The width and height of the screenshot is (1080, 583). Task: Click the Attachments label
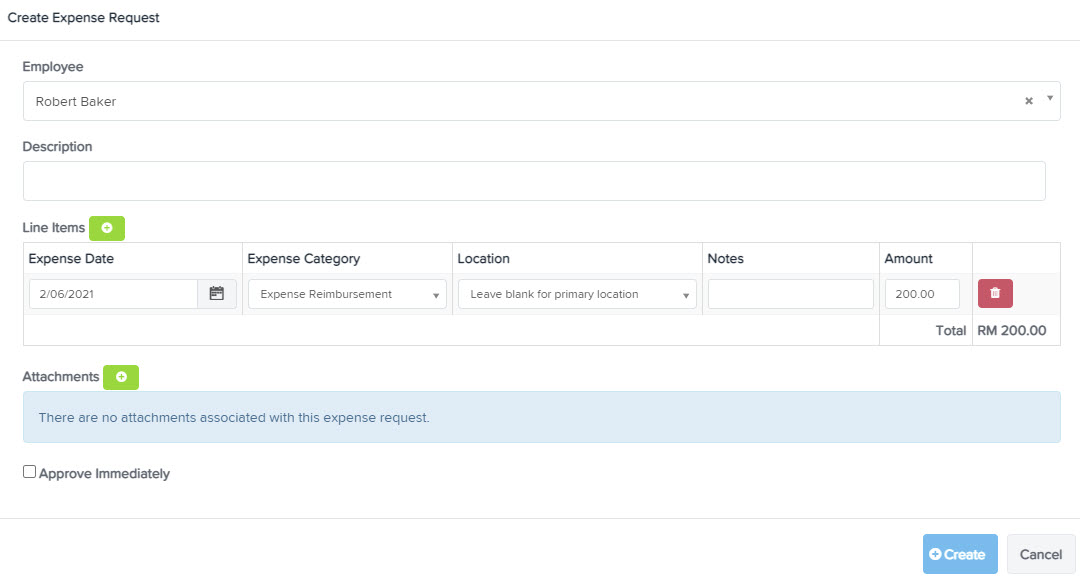click(x=61, y=377)
